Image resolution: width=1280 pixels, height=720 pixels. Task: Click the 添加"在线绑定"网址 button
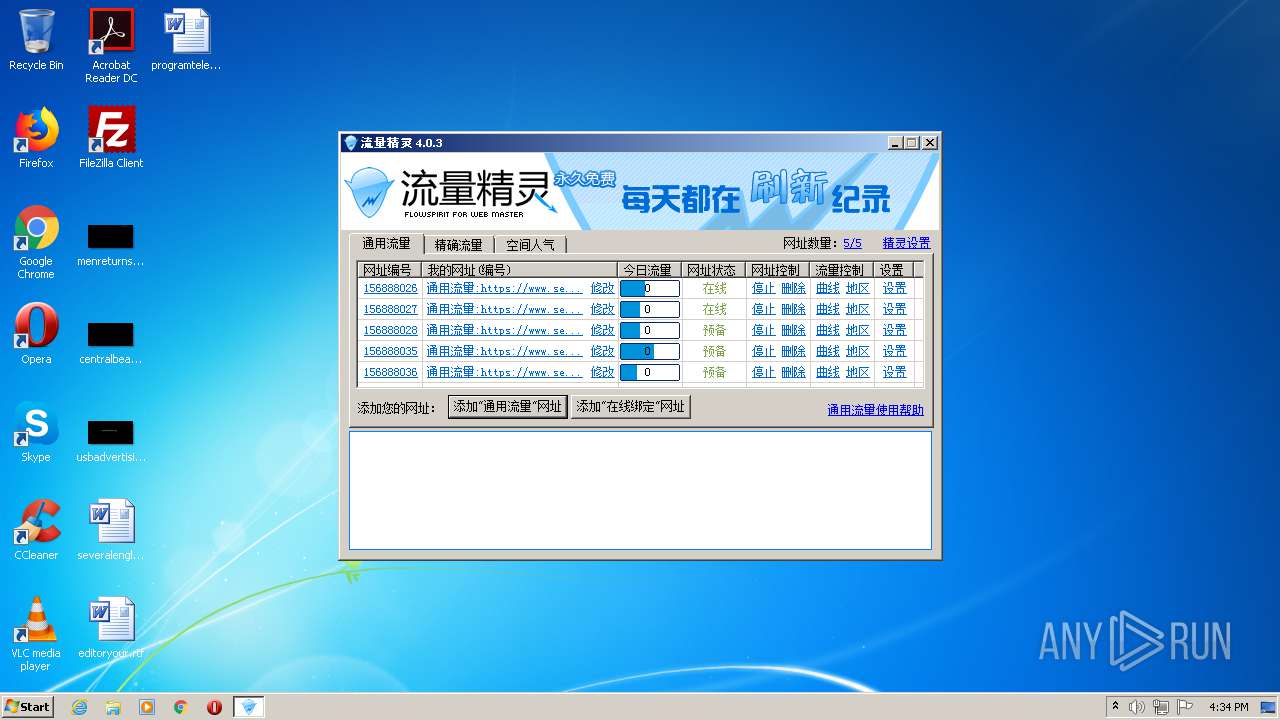click(x=630, y=406)
